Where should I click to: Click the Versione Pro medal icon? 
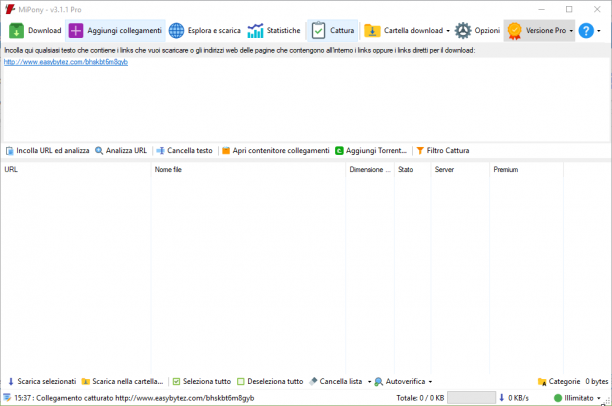click(x=514, y=30)
